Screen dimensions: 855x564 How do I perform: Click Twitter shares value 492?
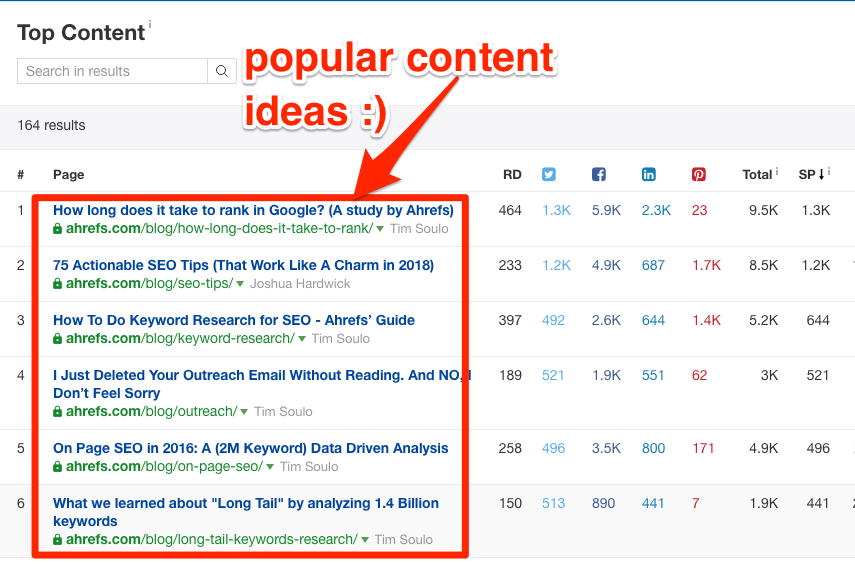[x=553, y=321]
